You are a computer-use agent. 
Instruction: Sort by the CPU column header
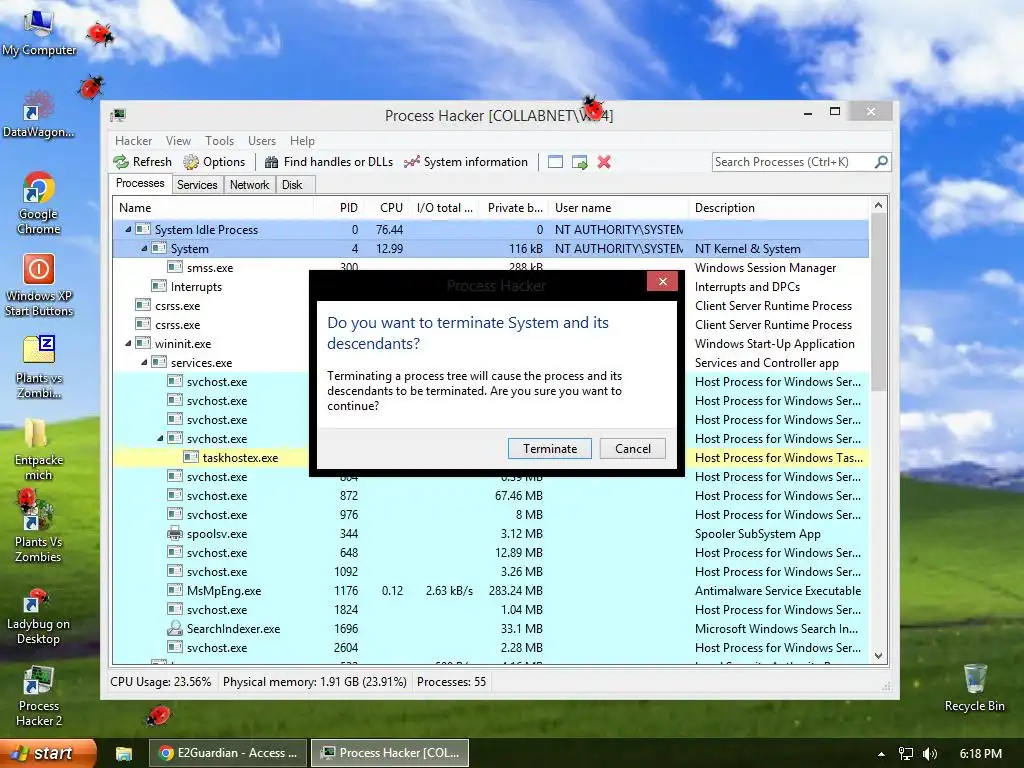[385, 208]
